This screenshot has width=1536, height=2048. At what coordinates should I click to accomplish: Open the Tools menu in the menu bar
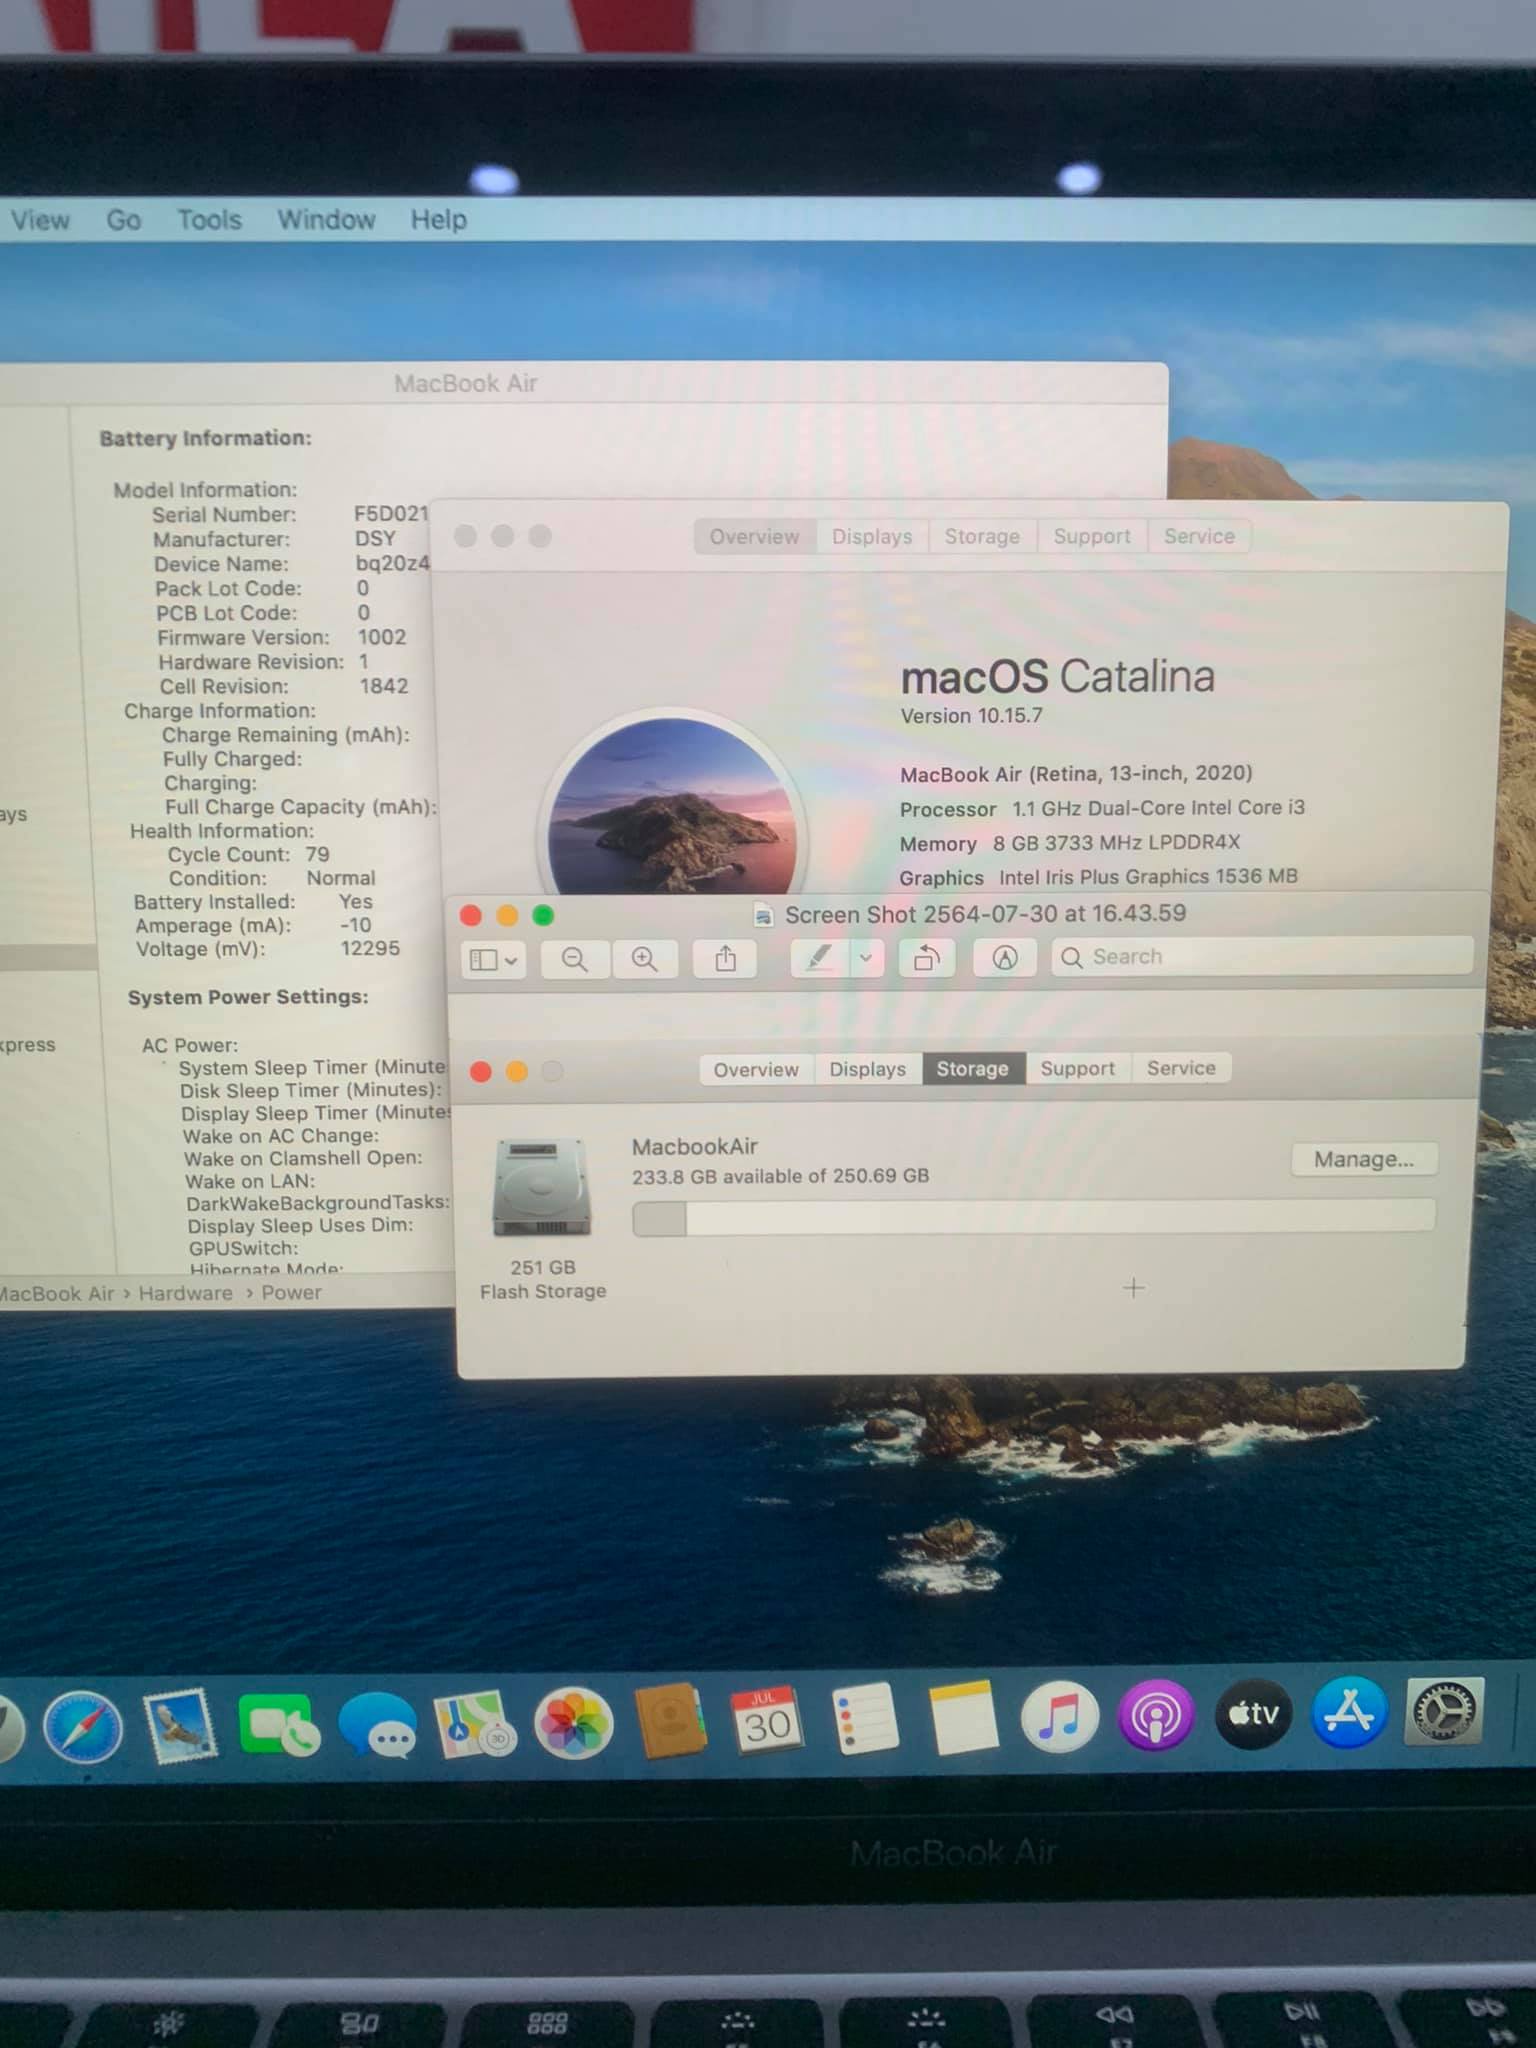coord(209,220)
